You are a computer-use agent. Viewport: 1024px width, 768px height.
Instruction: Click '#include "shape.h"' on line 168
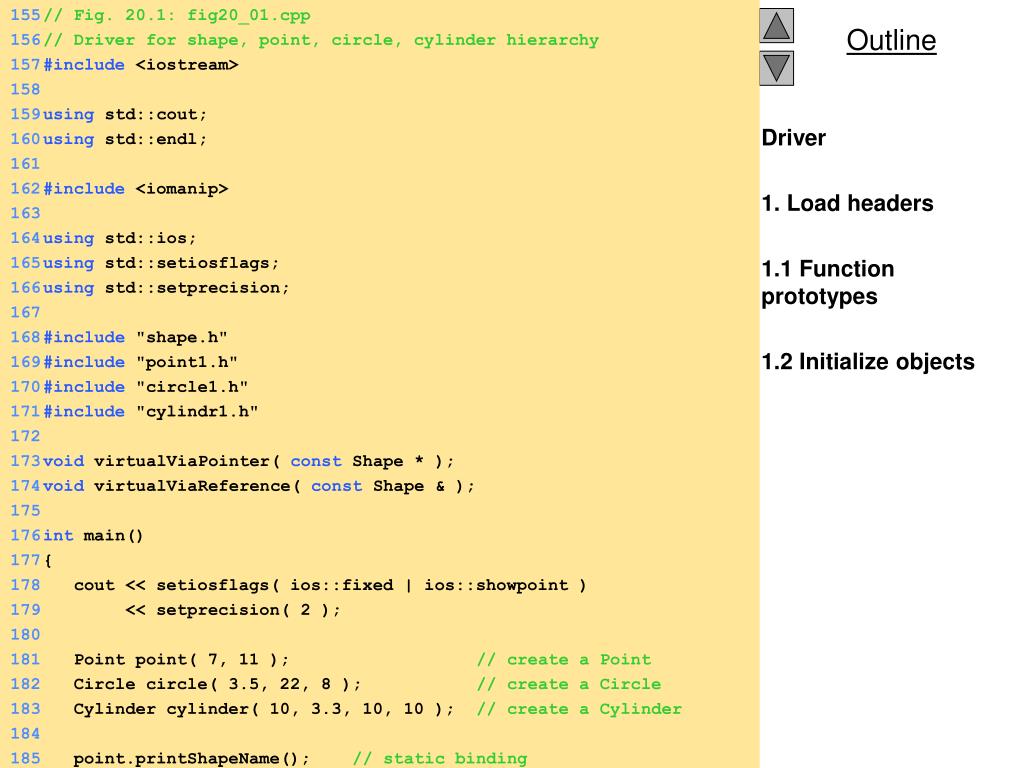click(135, 338)
